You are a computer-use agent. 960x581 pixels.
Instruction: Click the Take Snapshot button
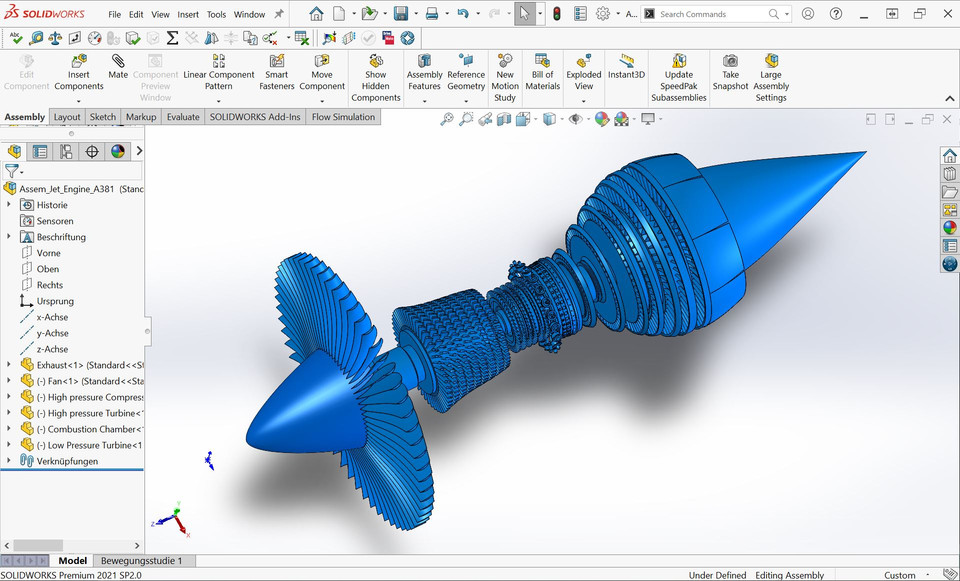click(730, 71)
